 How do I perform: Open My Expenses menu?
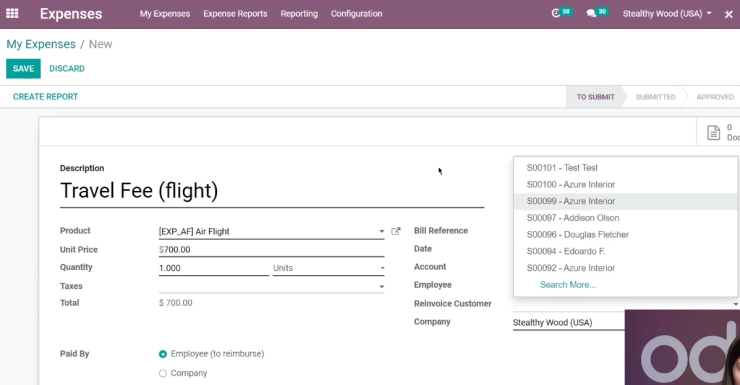coord(165,14)
